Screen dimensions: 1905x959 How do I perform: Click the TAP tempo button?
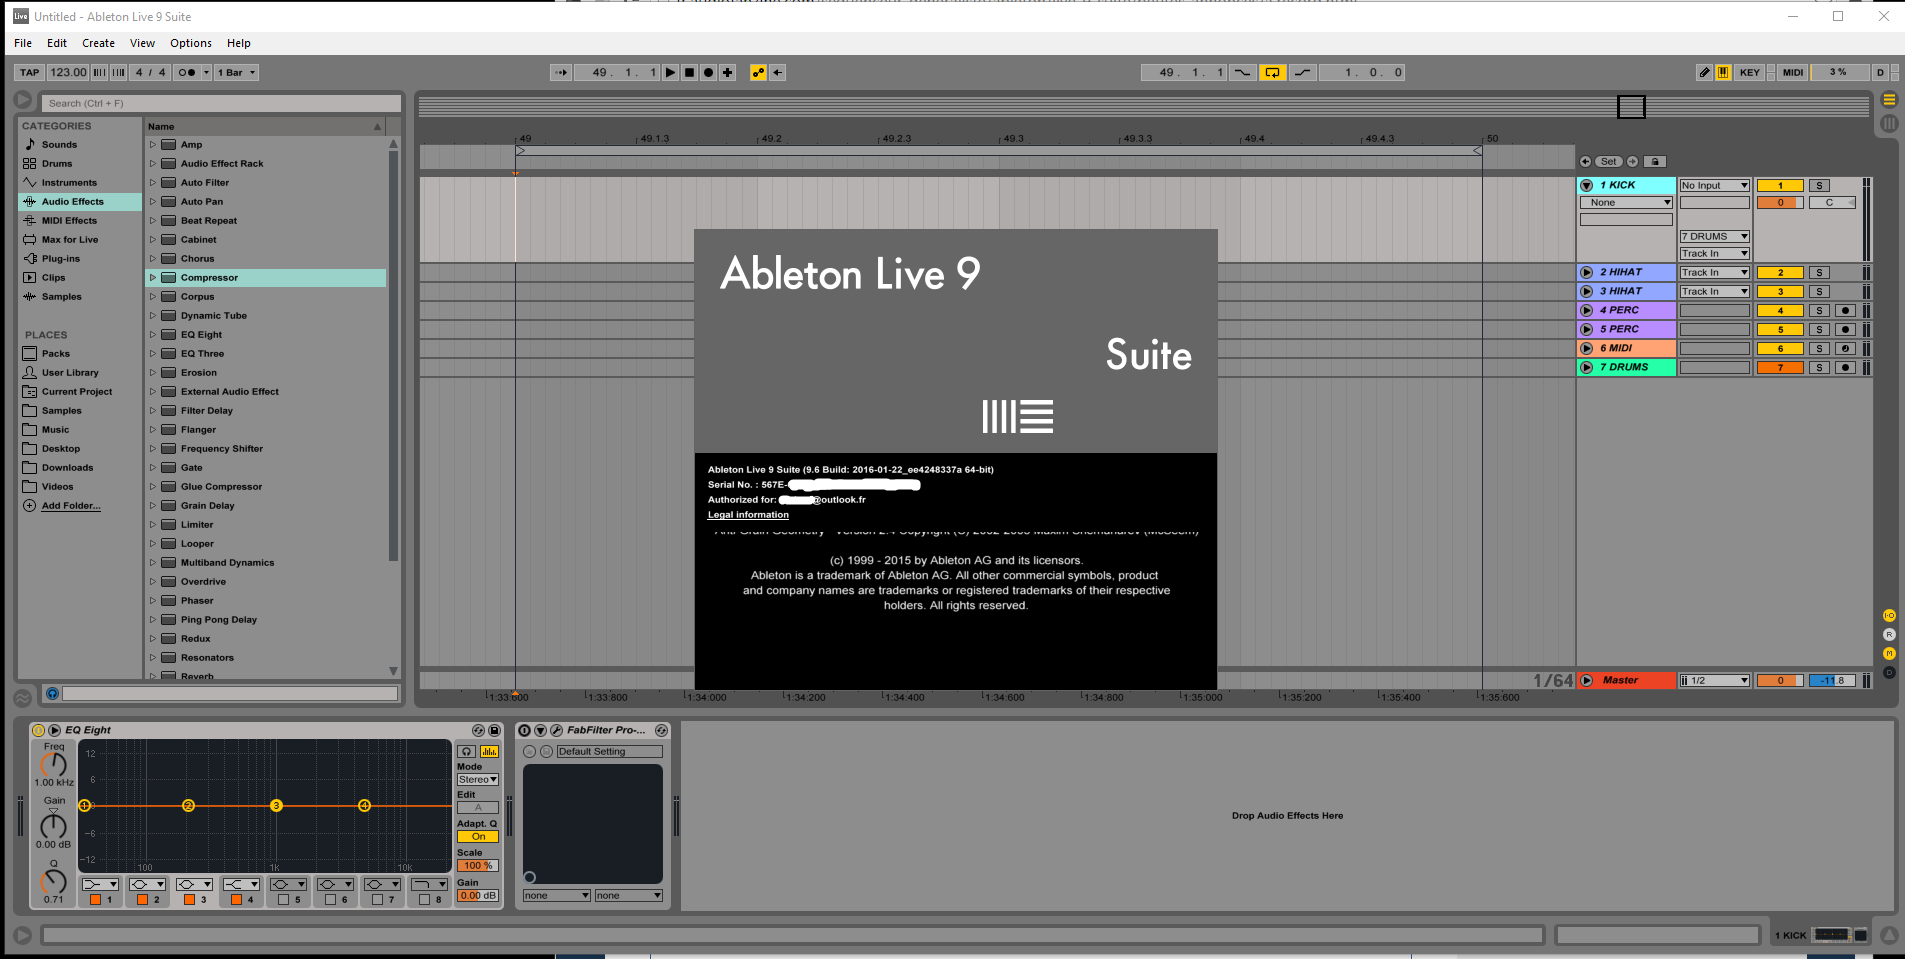(x=30, y=72)
